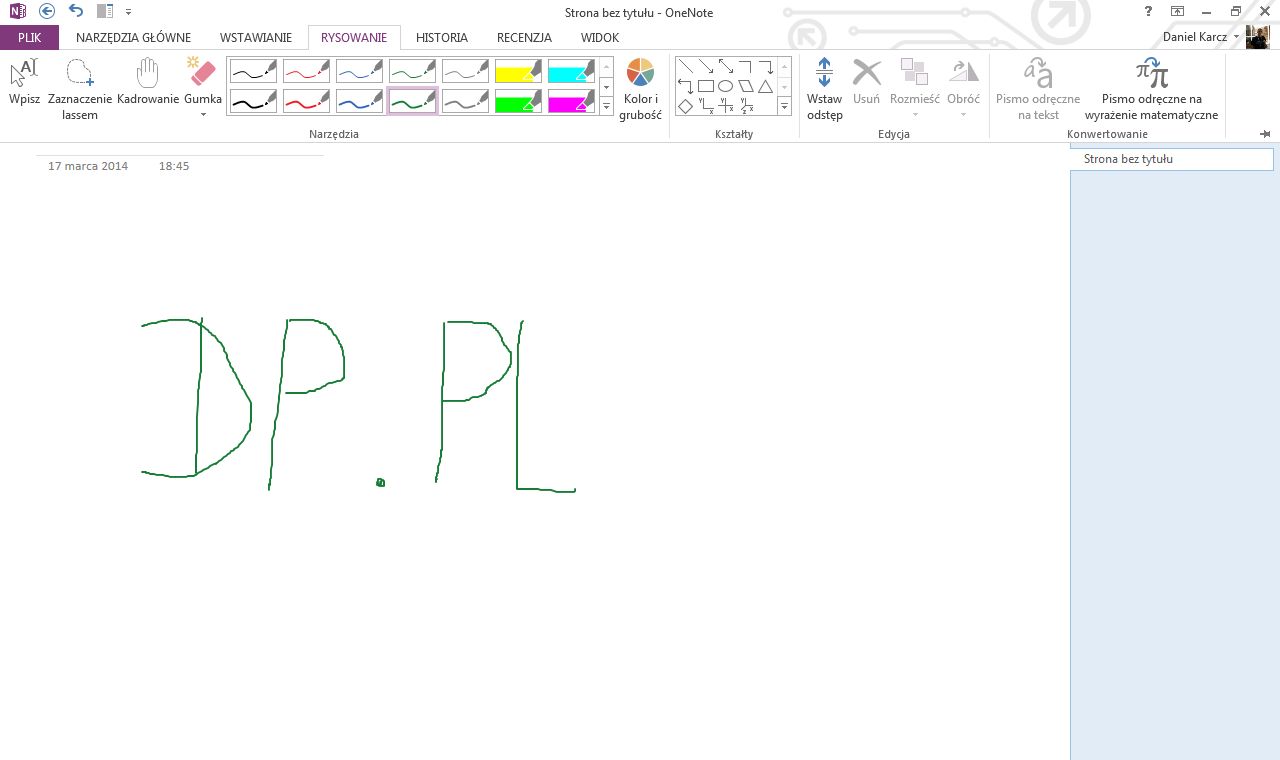
Task: Toggle the dock to desktop button
Action: [105, 11]
